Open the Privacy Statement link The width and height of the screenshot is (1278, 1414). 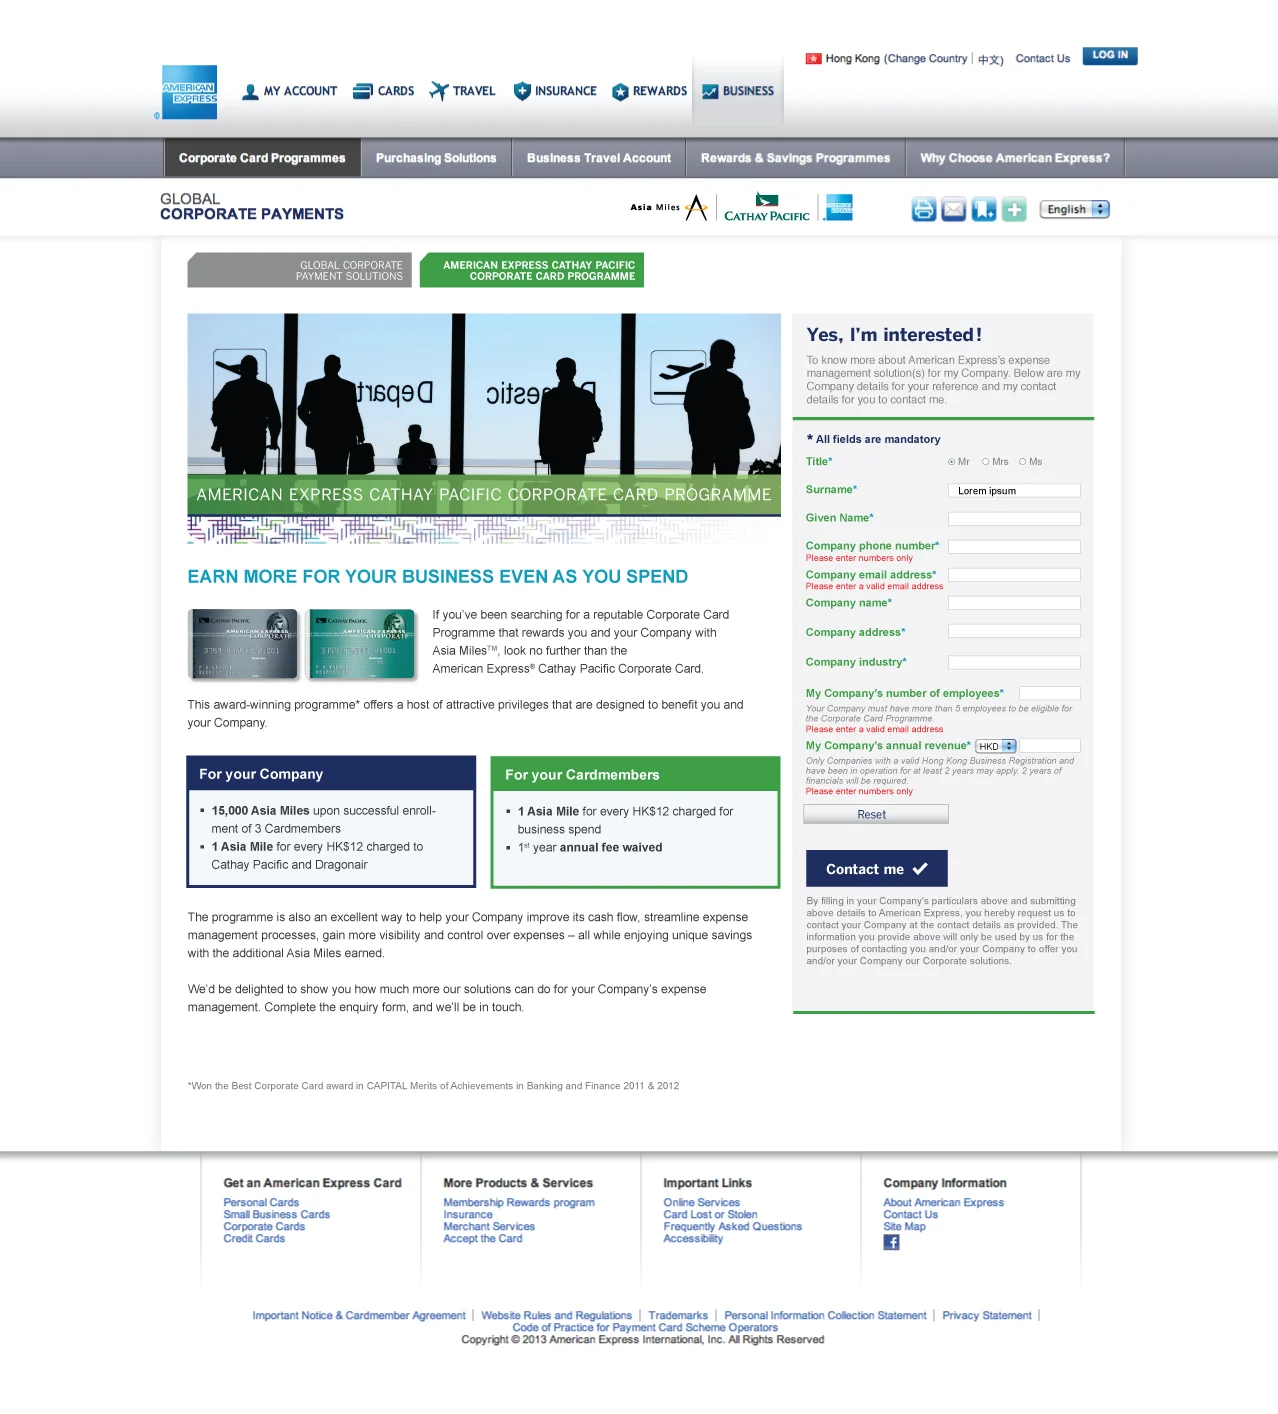[x=986, y=1315]
